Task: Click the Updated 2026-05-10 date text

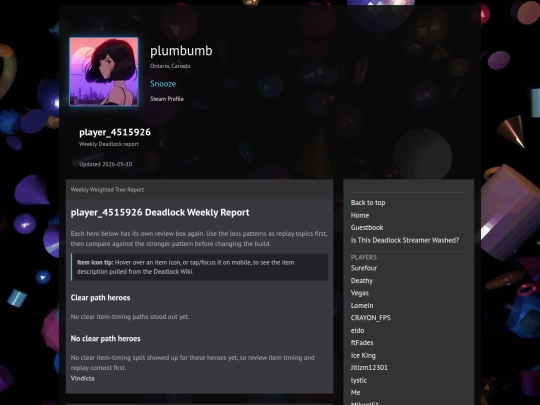Action: pos(105,164)
